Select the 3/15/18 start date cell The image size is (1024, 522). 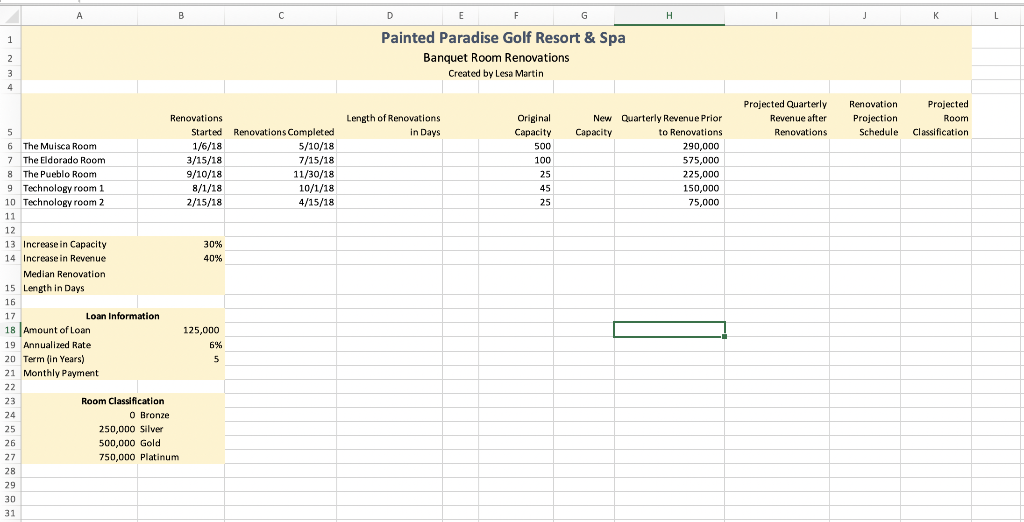tap(181, 160)
